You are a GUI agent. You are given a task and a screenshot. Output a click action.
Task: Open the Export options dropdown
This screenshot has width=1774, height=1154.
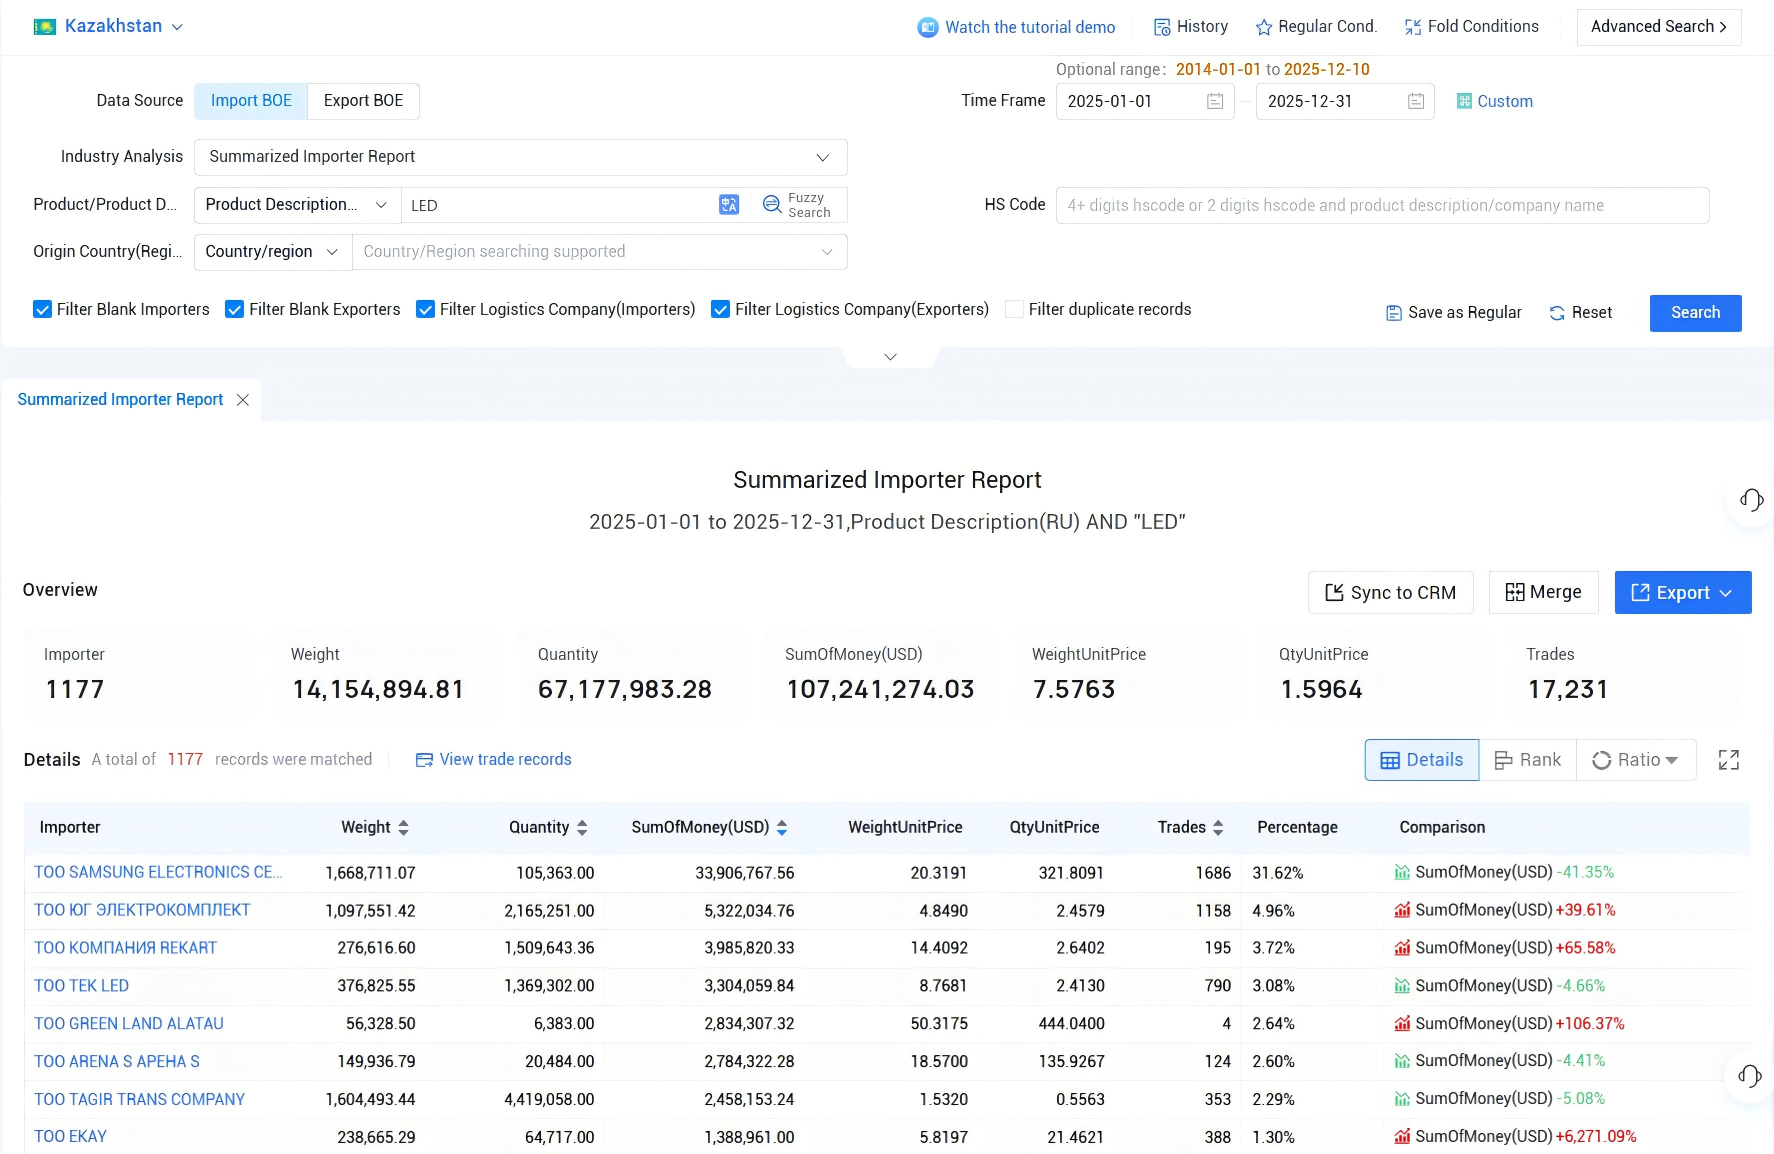(x=1683, y=593)
